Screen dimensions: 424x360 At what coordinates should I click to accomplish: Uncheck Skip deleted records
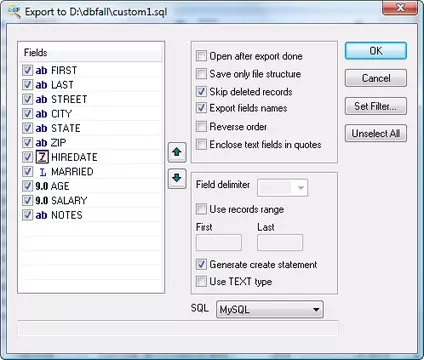point(201,91)
